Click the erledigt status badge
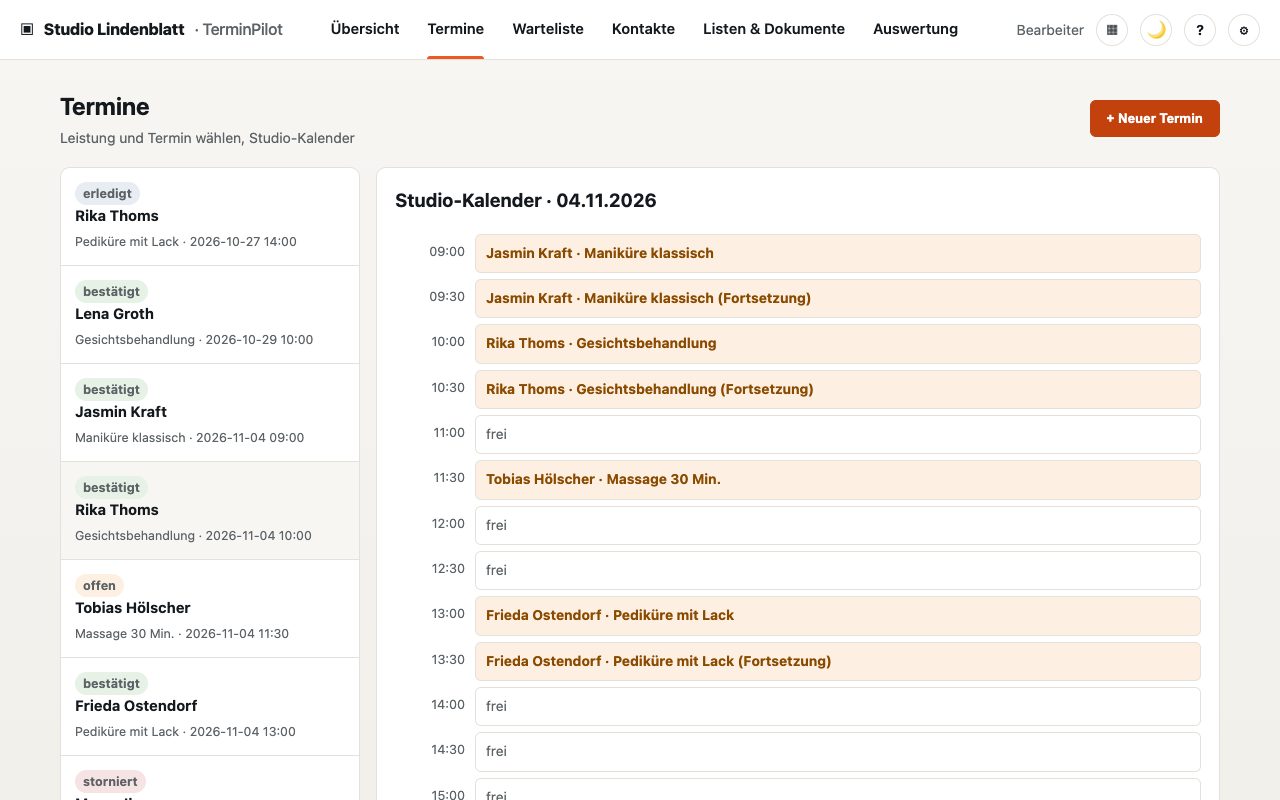 coord(107,193)
